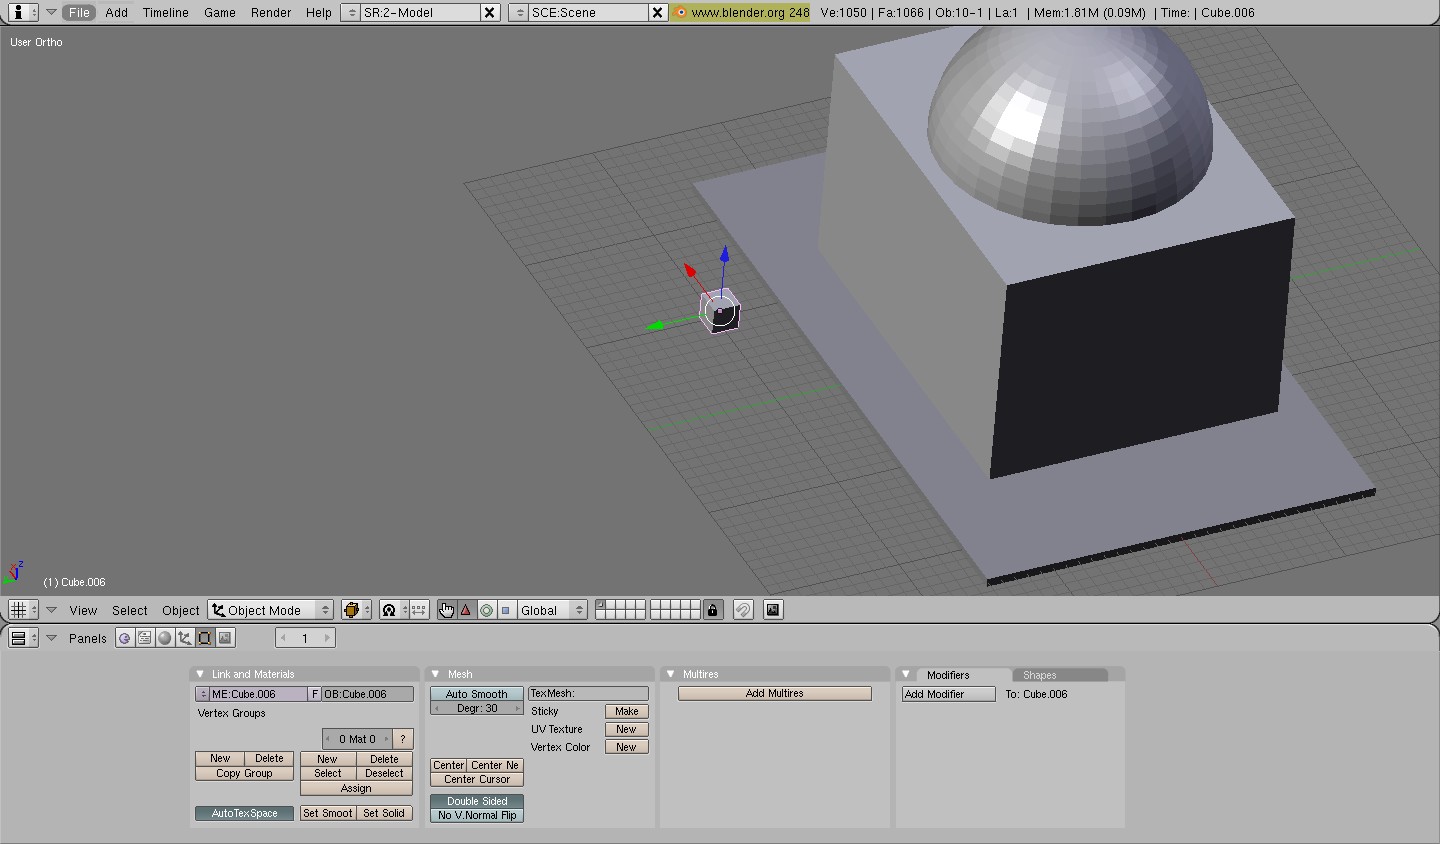Viewport: 1440px width, 844px height.
Task: Open the 3D view Select menu
Action: click(129, 610)
